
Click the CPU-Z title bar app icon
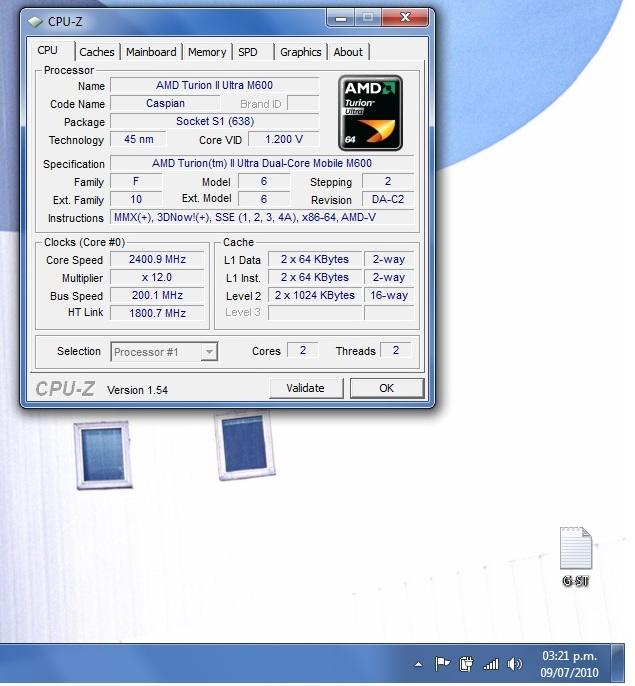(35, 21)
